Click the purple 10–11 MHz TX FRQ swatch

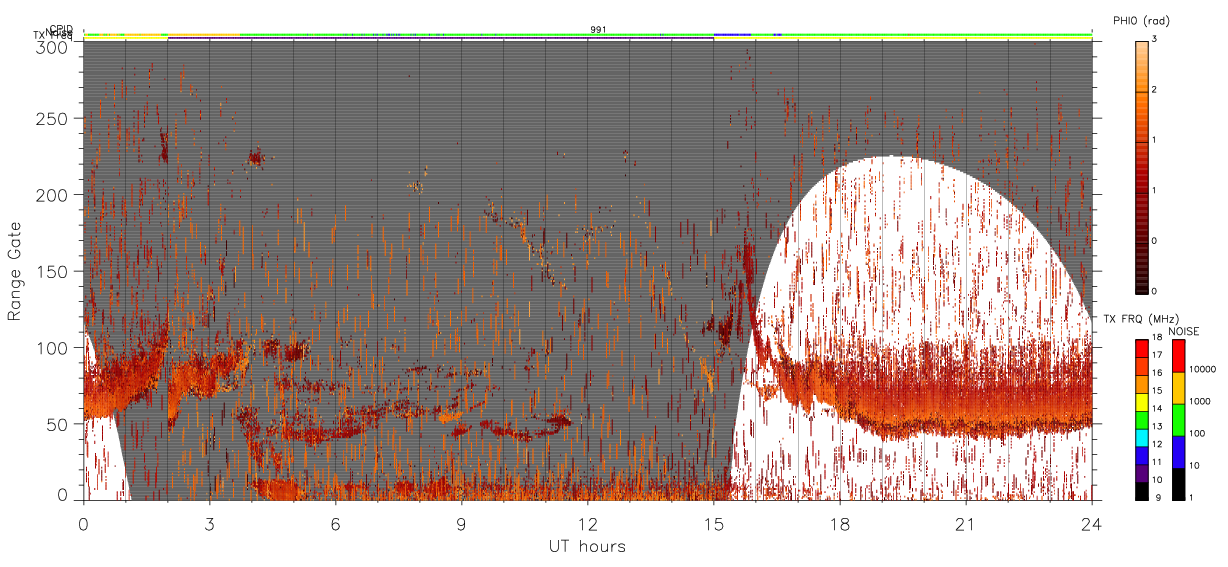[x=1142, y=474]
